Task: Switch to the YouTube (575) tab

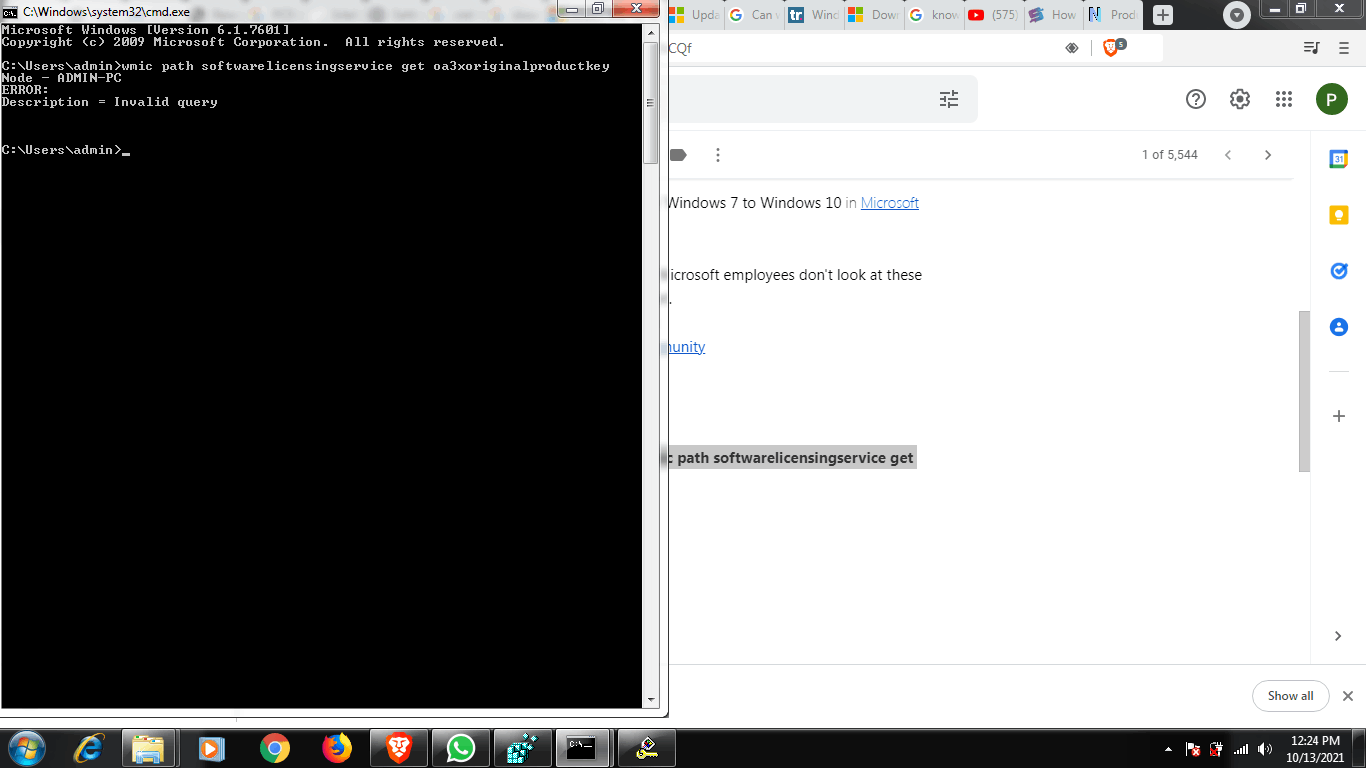Action: pos(995,15)
